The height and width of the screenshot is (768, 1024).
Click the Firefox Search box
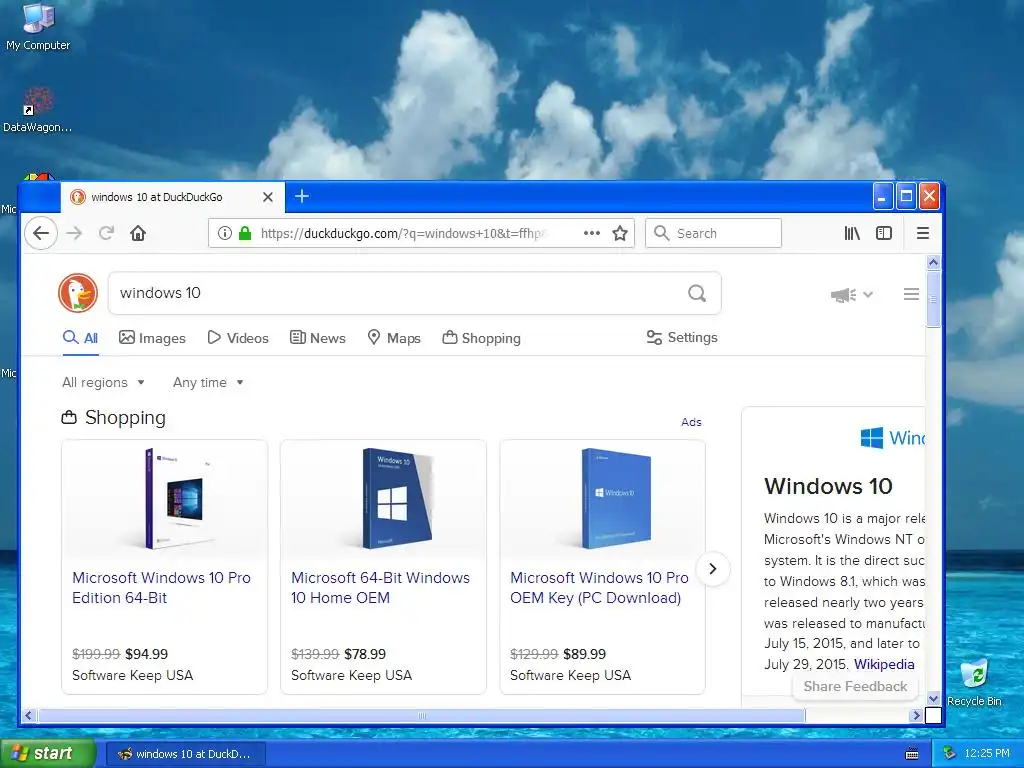[713, 233]
